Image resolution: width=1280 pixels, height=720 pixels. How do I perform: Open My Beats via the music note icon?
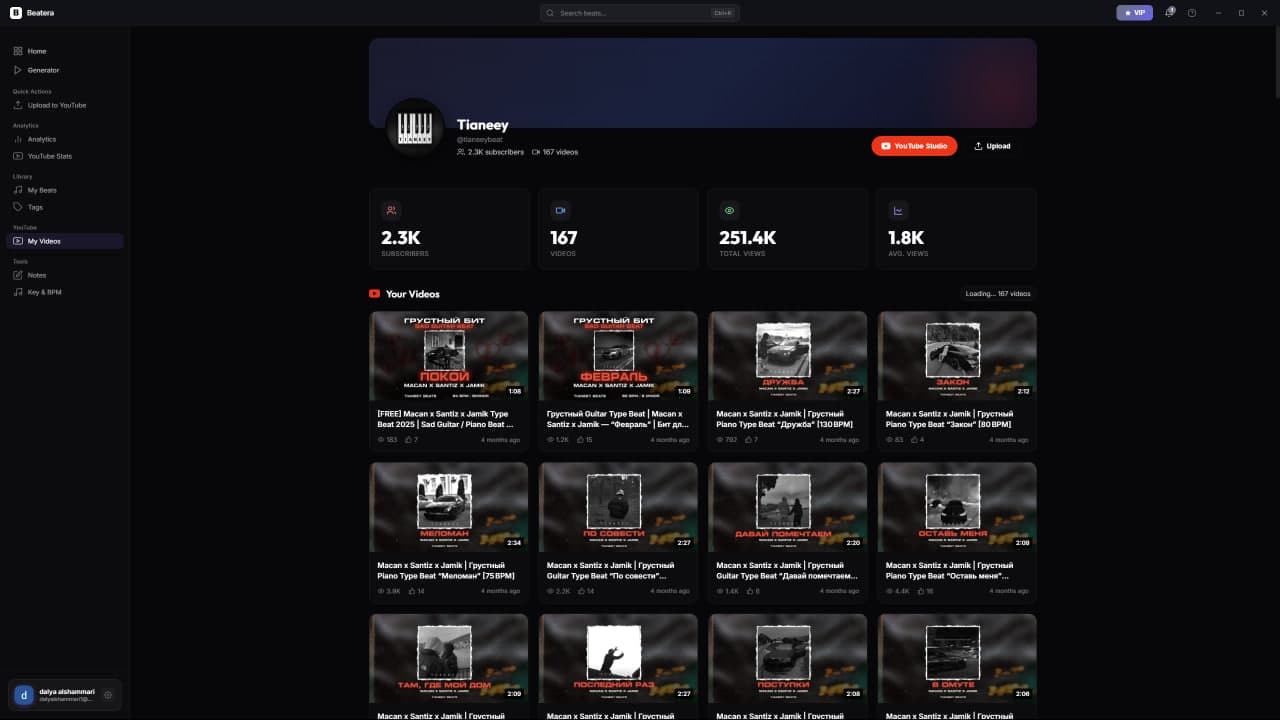pos(18,190)
